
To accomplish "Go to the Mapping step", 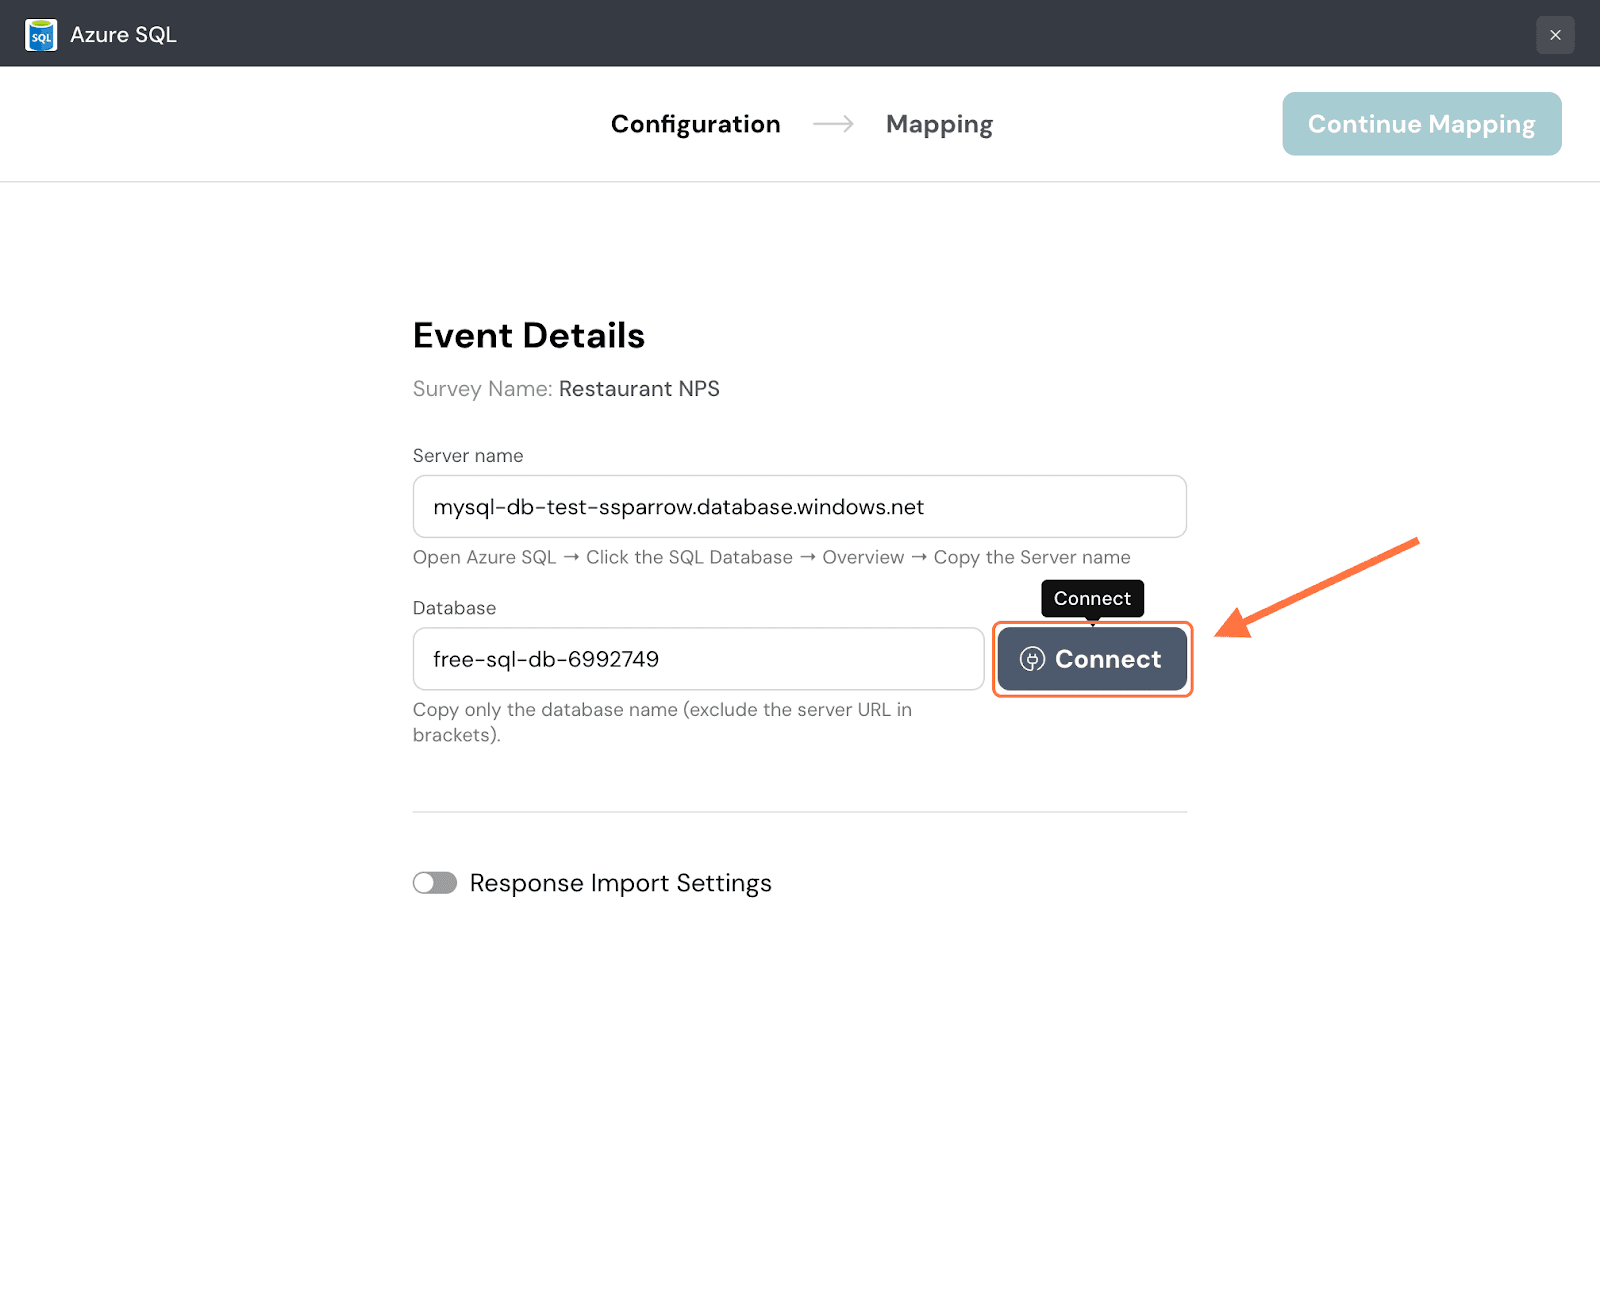I will (939, 124).
